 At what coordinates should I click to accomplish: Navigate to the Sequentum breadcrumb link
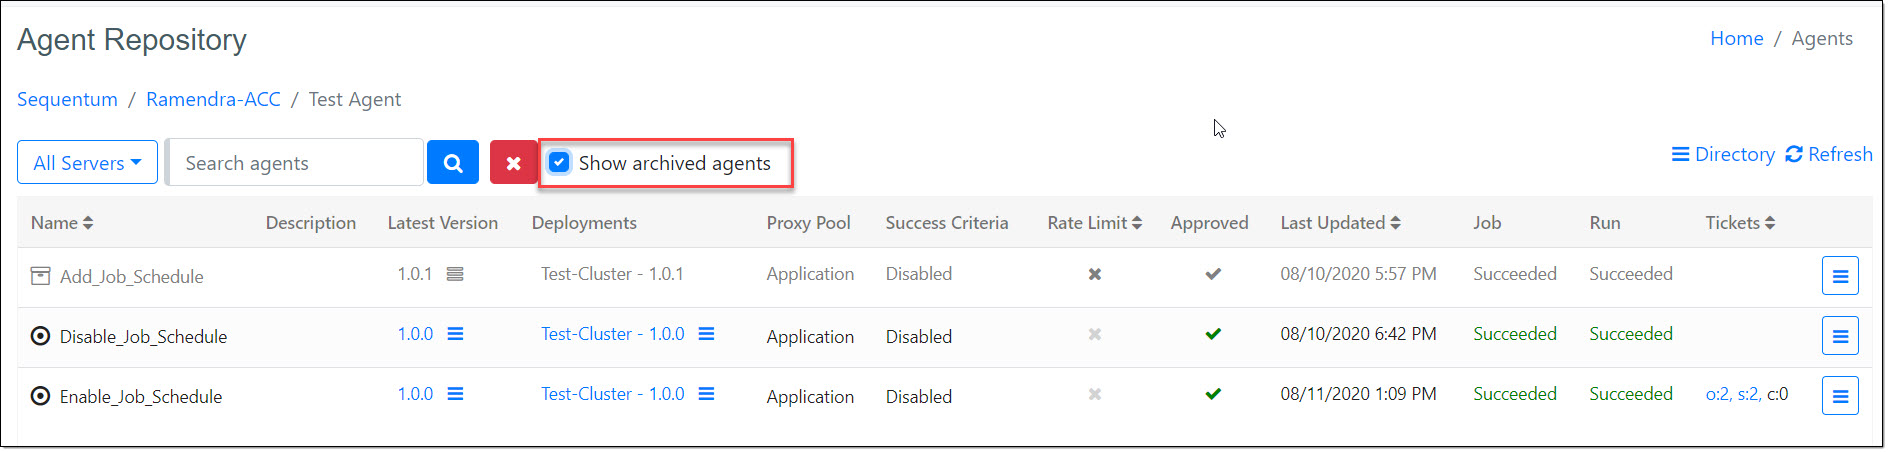(x=67, y=100)
